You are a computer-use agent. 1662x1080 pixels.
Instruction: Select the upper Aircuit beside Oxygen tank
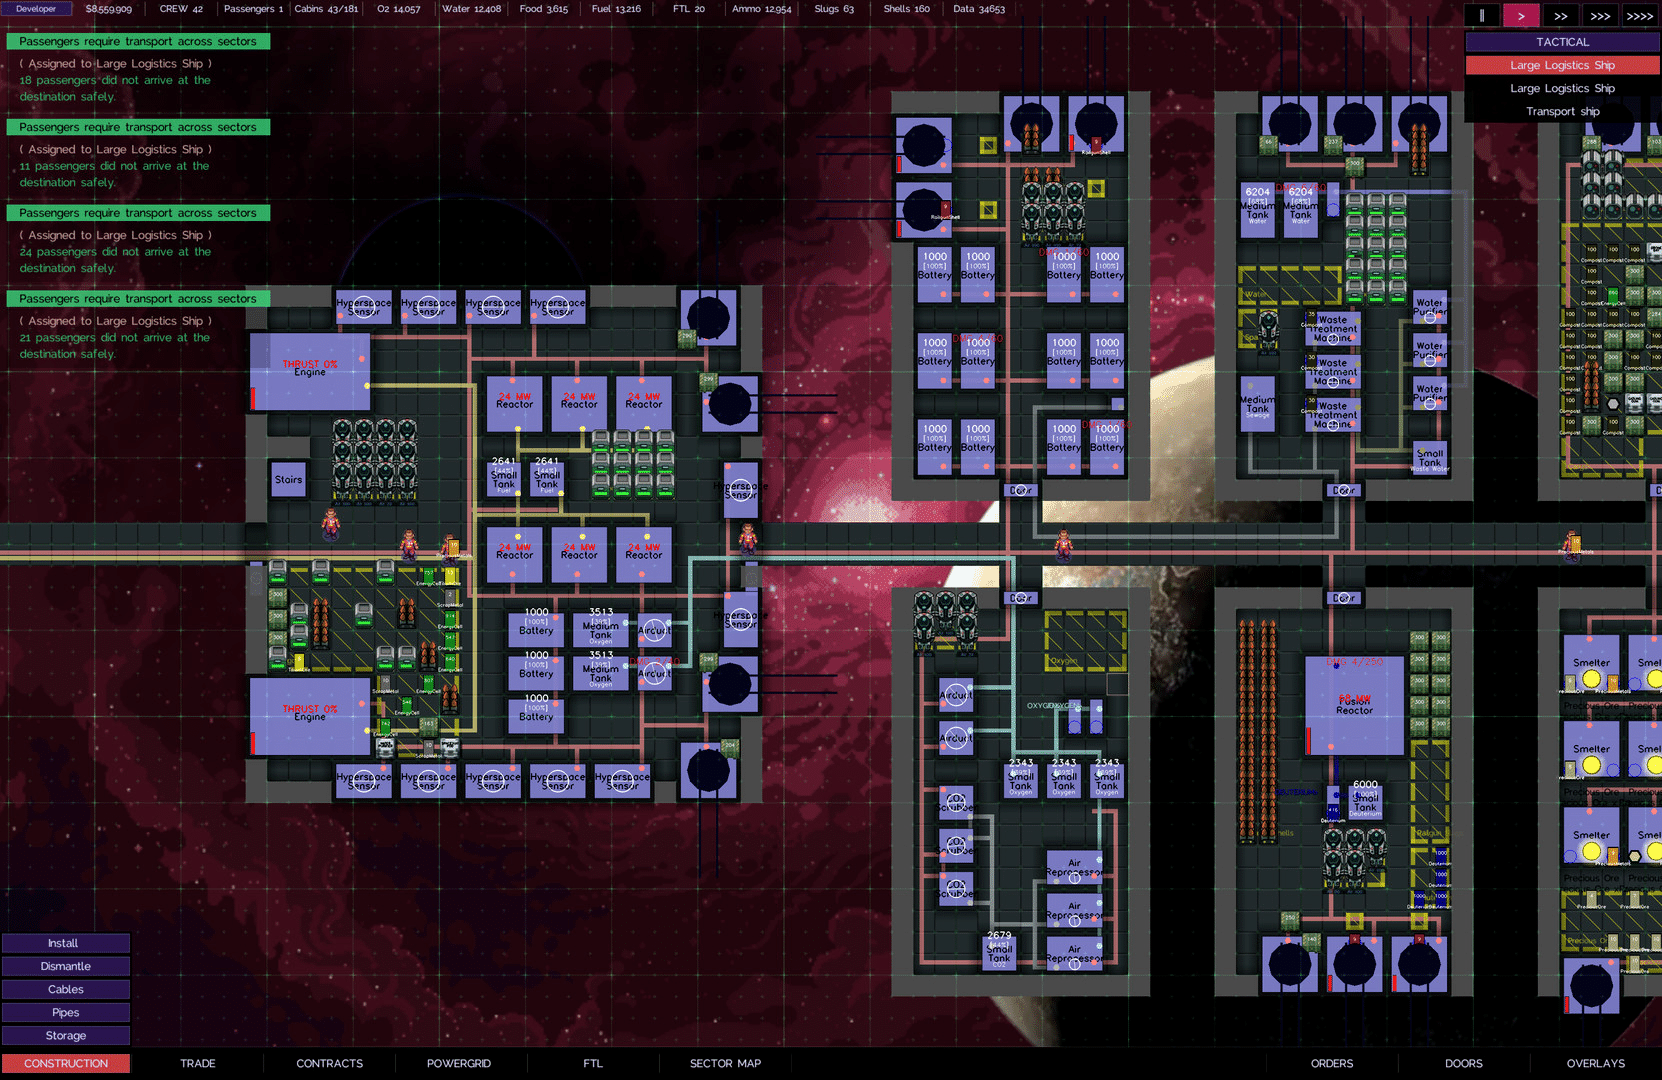click(x=655, y=630)
